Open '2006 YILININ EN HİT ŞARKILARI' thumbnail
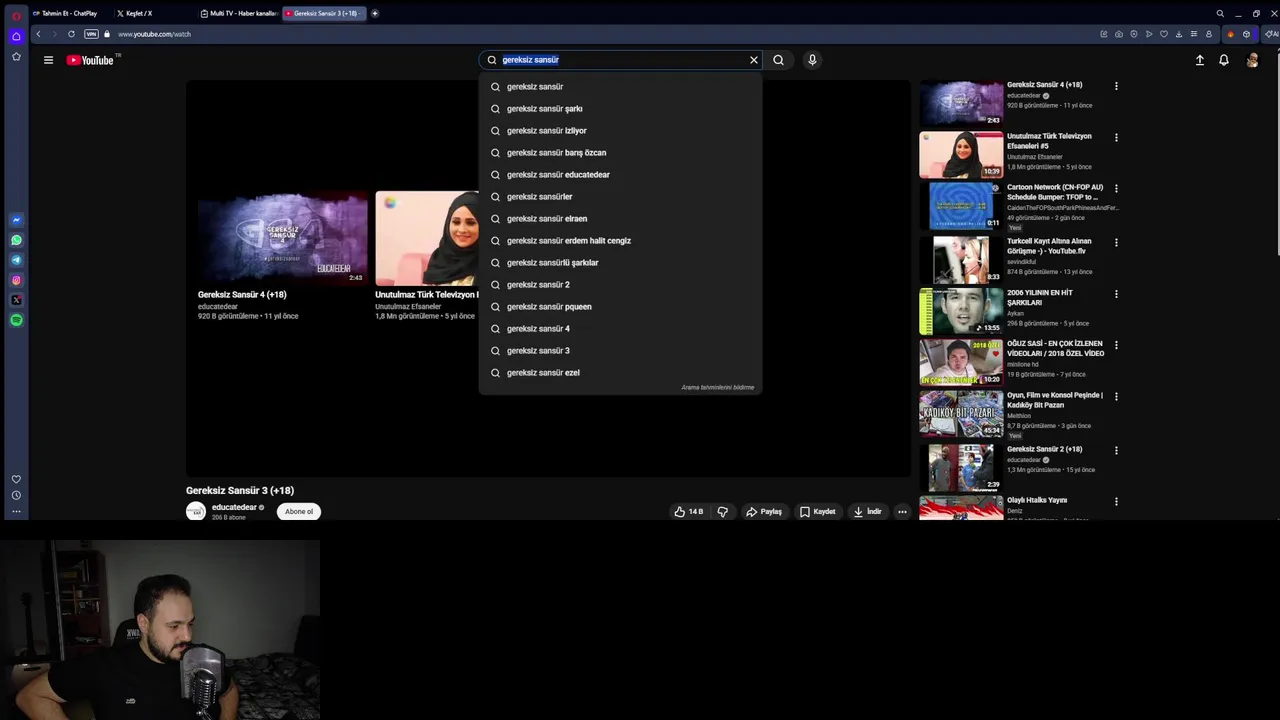Screen dimensions: 1280x720 [x=961, y=311]
